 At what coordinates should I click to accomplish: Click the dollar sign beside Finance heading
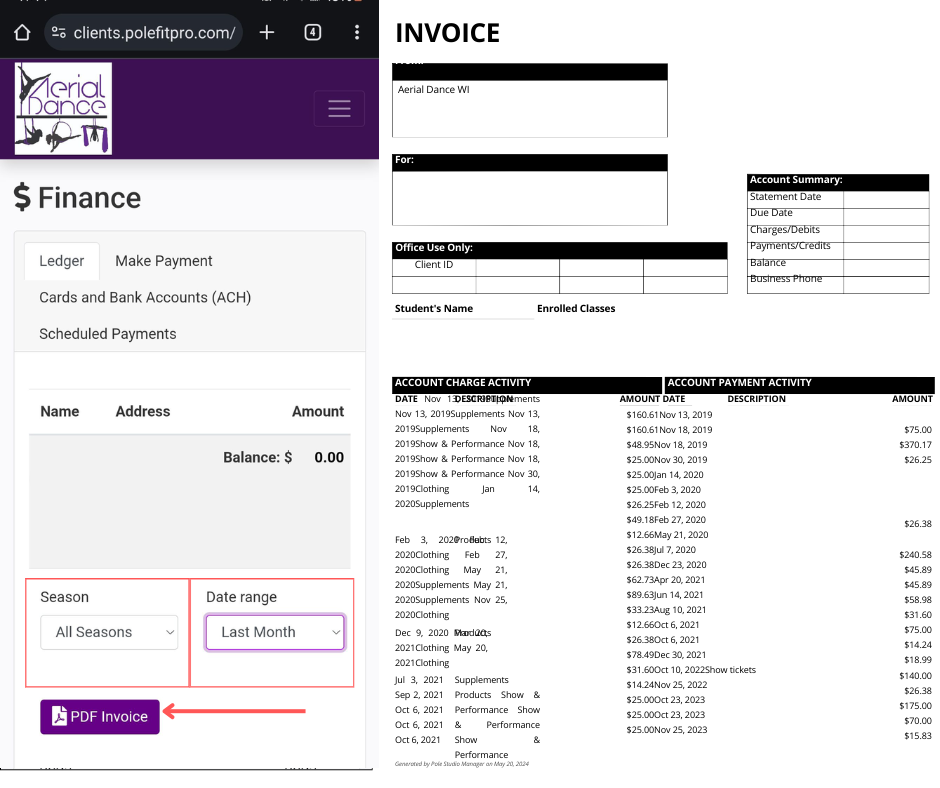pyautogui.click(x=22, y=198)
